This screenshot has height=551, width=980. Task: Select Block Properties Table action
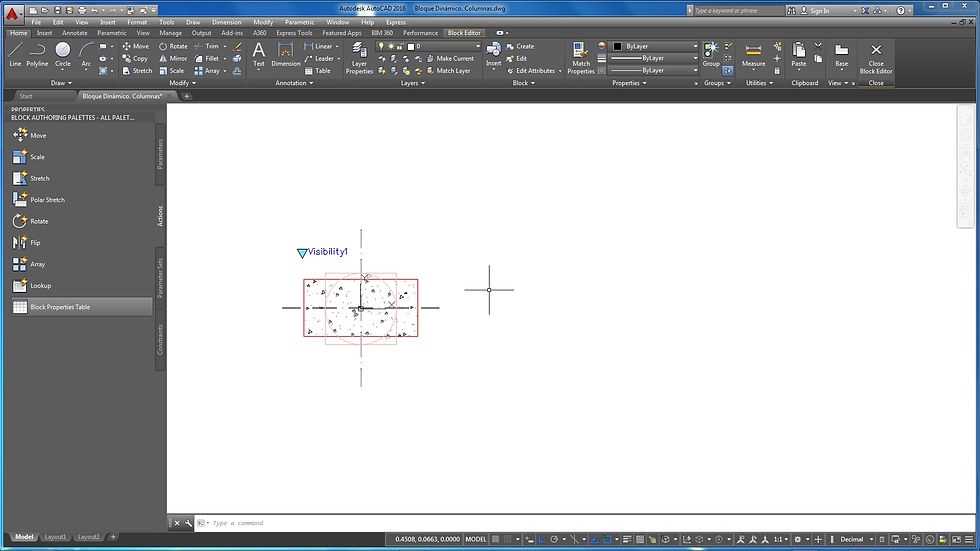coord(81,307)
